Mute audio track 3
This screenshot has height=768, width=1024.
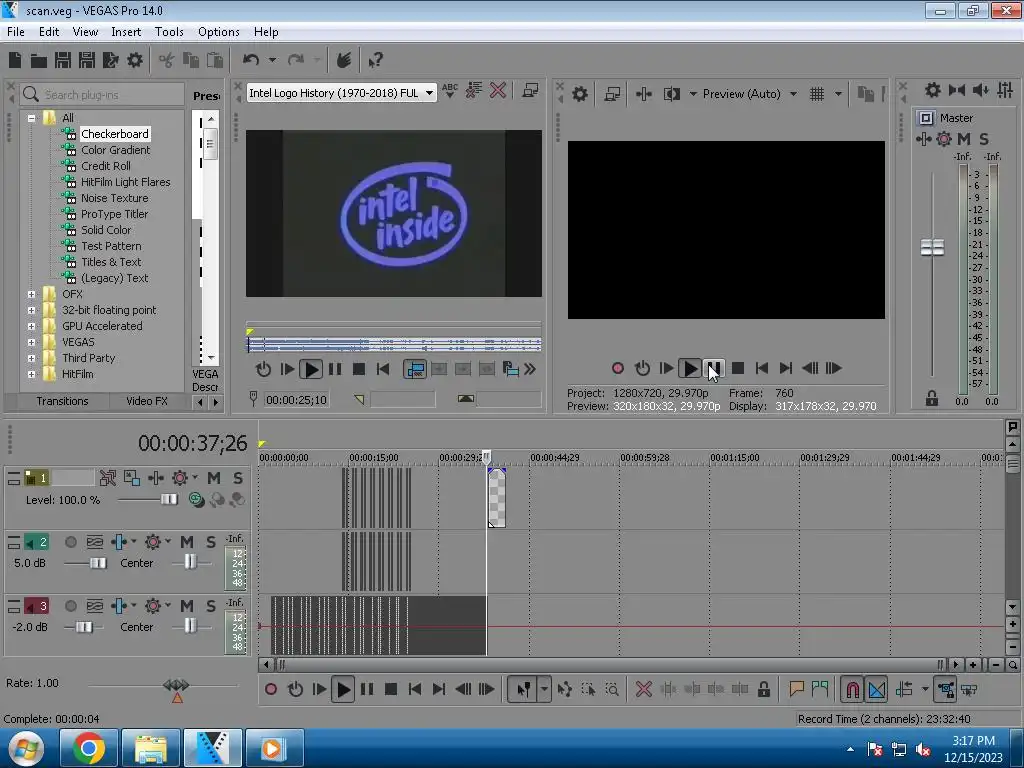pos(187,606)
